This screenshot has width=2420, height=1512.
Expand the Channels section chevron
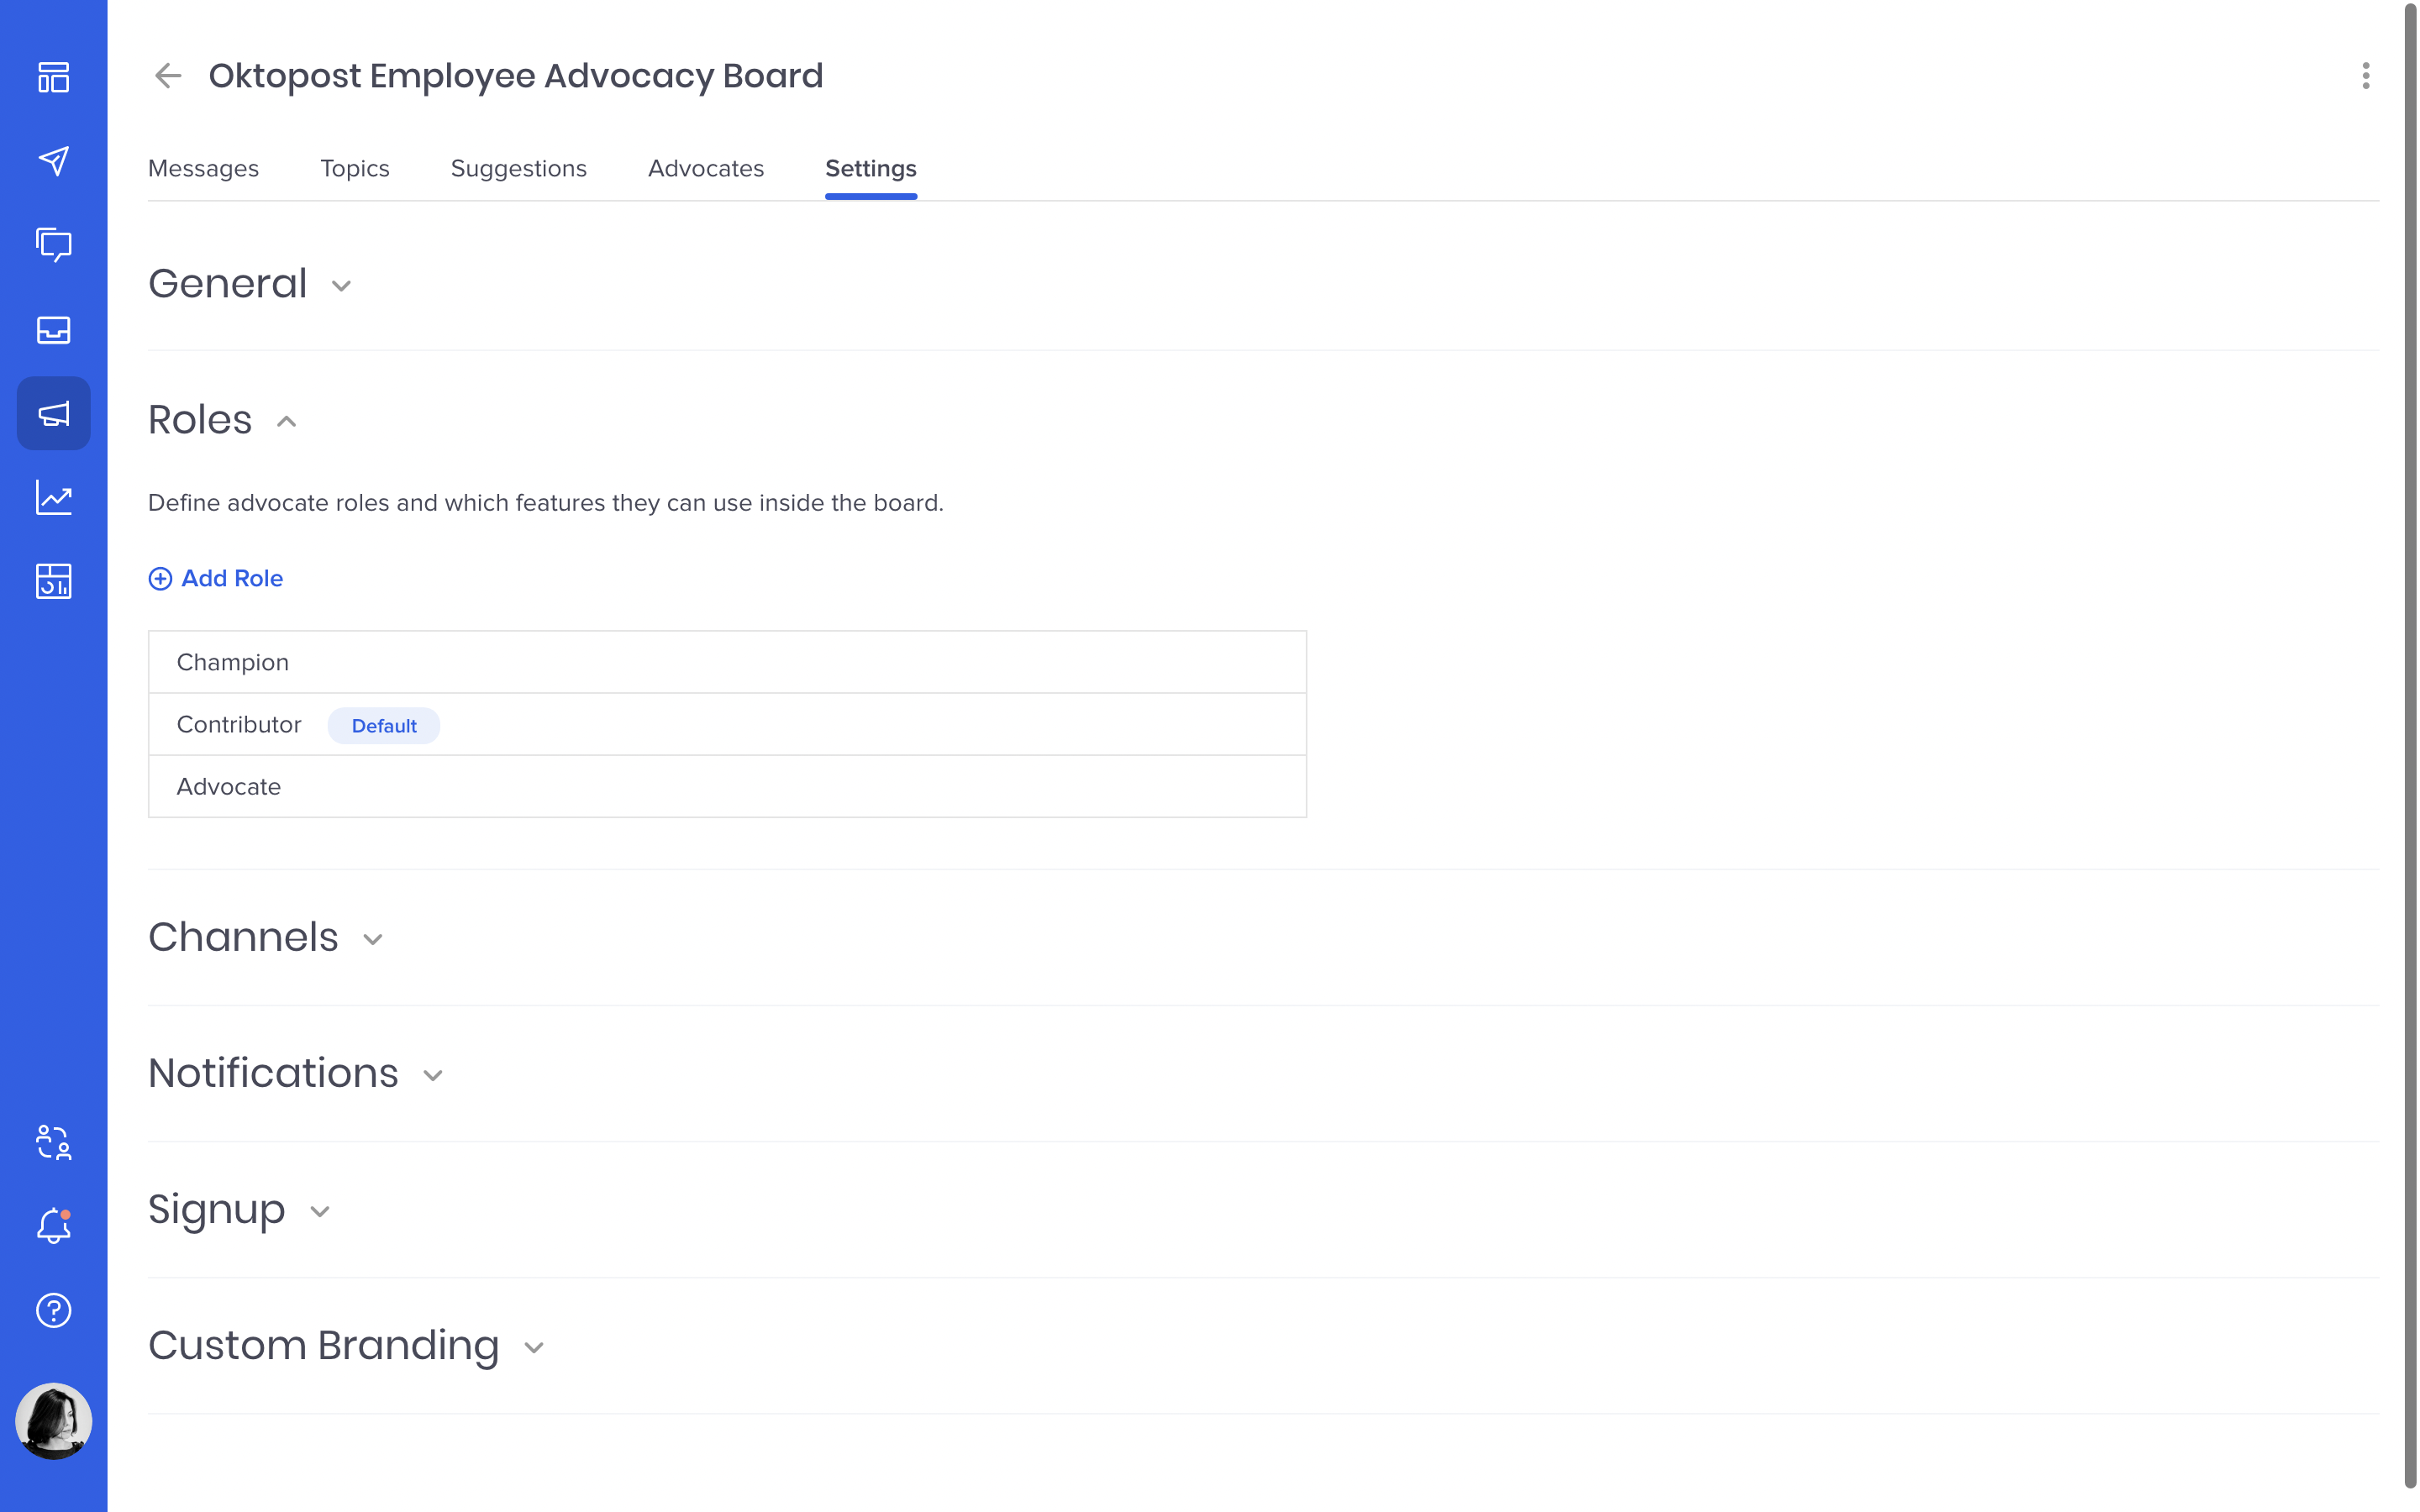pos(373,939)
